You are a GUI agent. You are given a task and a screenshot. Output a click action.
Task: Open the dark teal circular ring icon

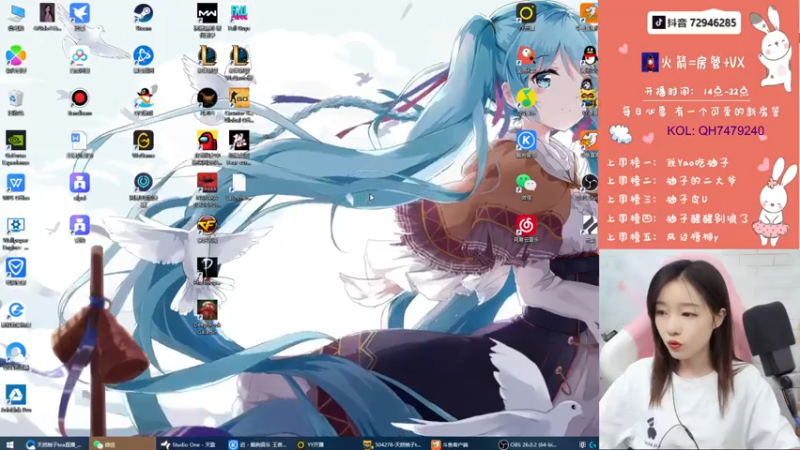point(143,183)
